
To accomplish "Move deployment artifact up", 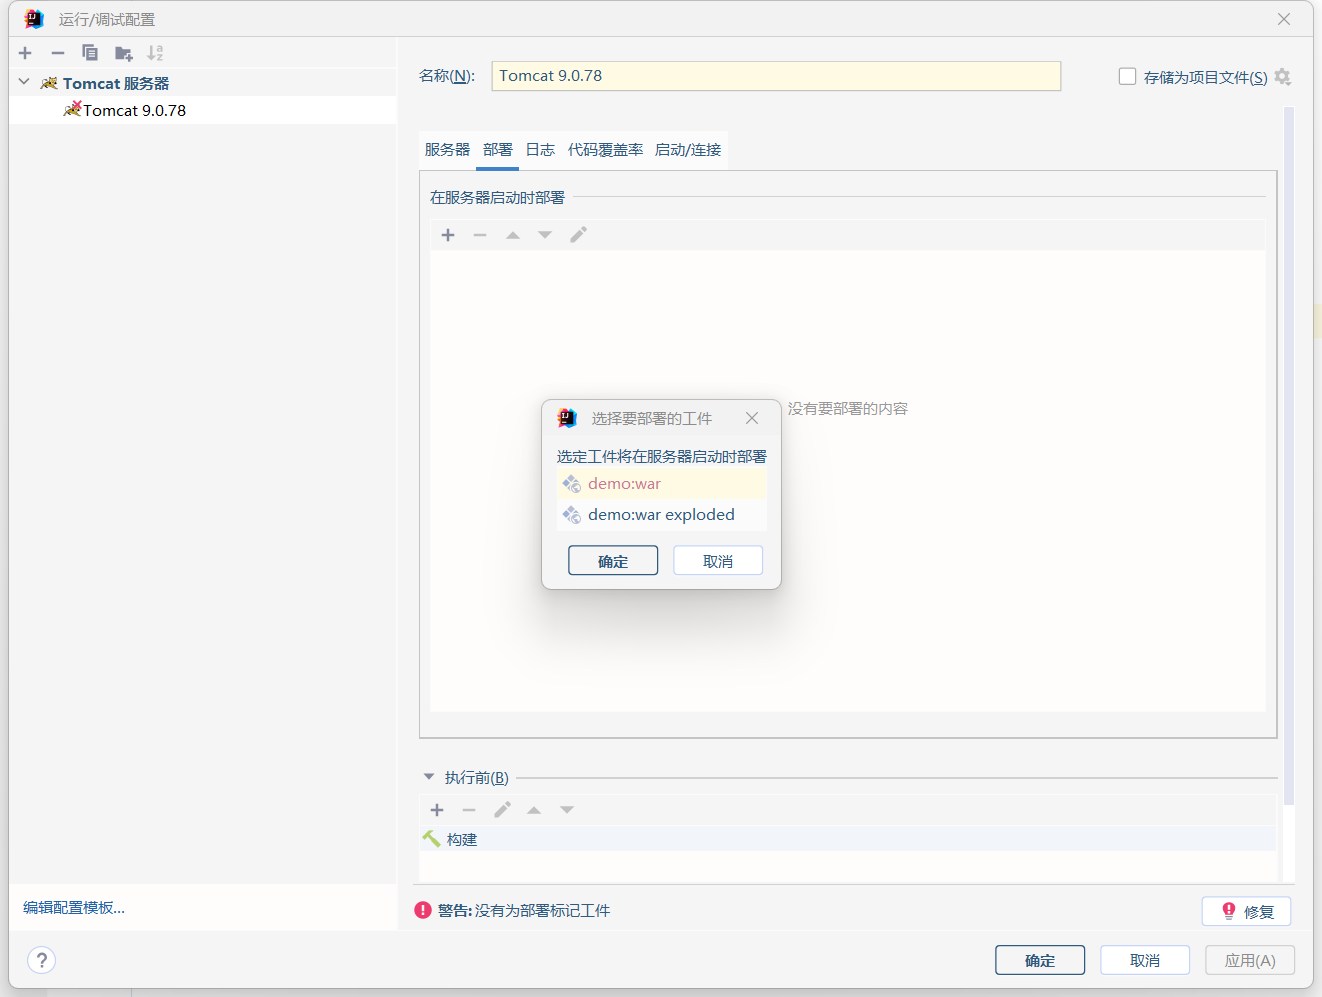I will click(x=512, y=235).
